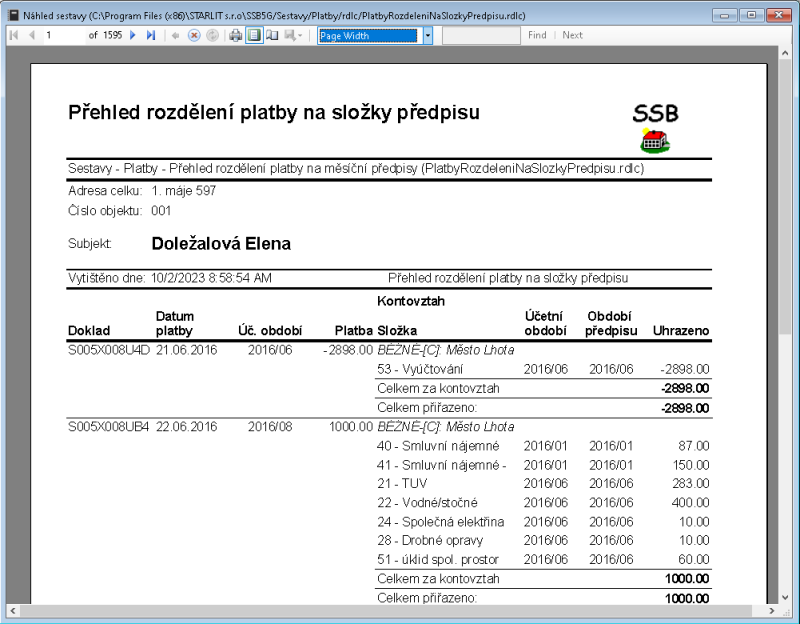800x624 pixels.
Task: Jump to the last page
Action: 149,36
